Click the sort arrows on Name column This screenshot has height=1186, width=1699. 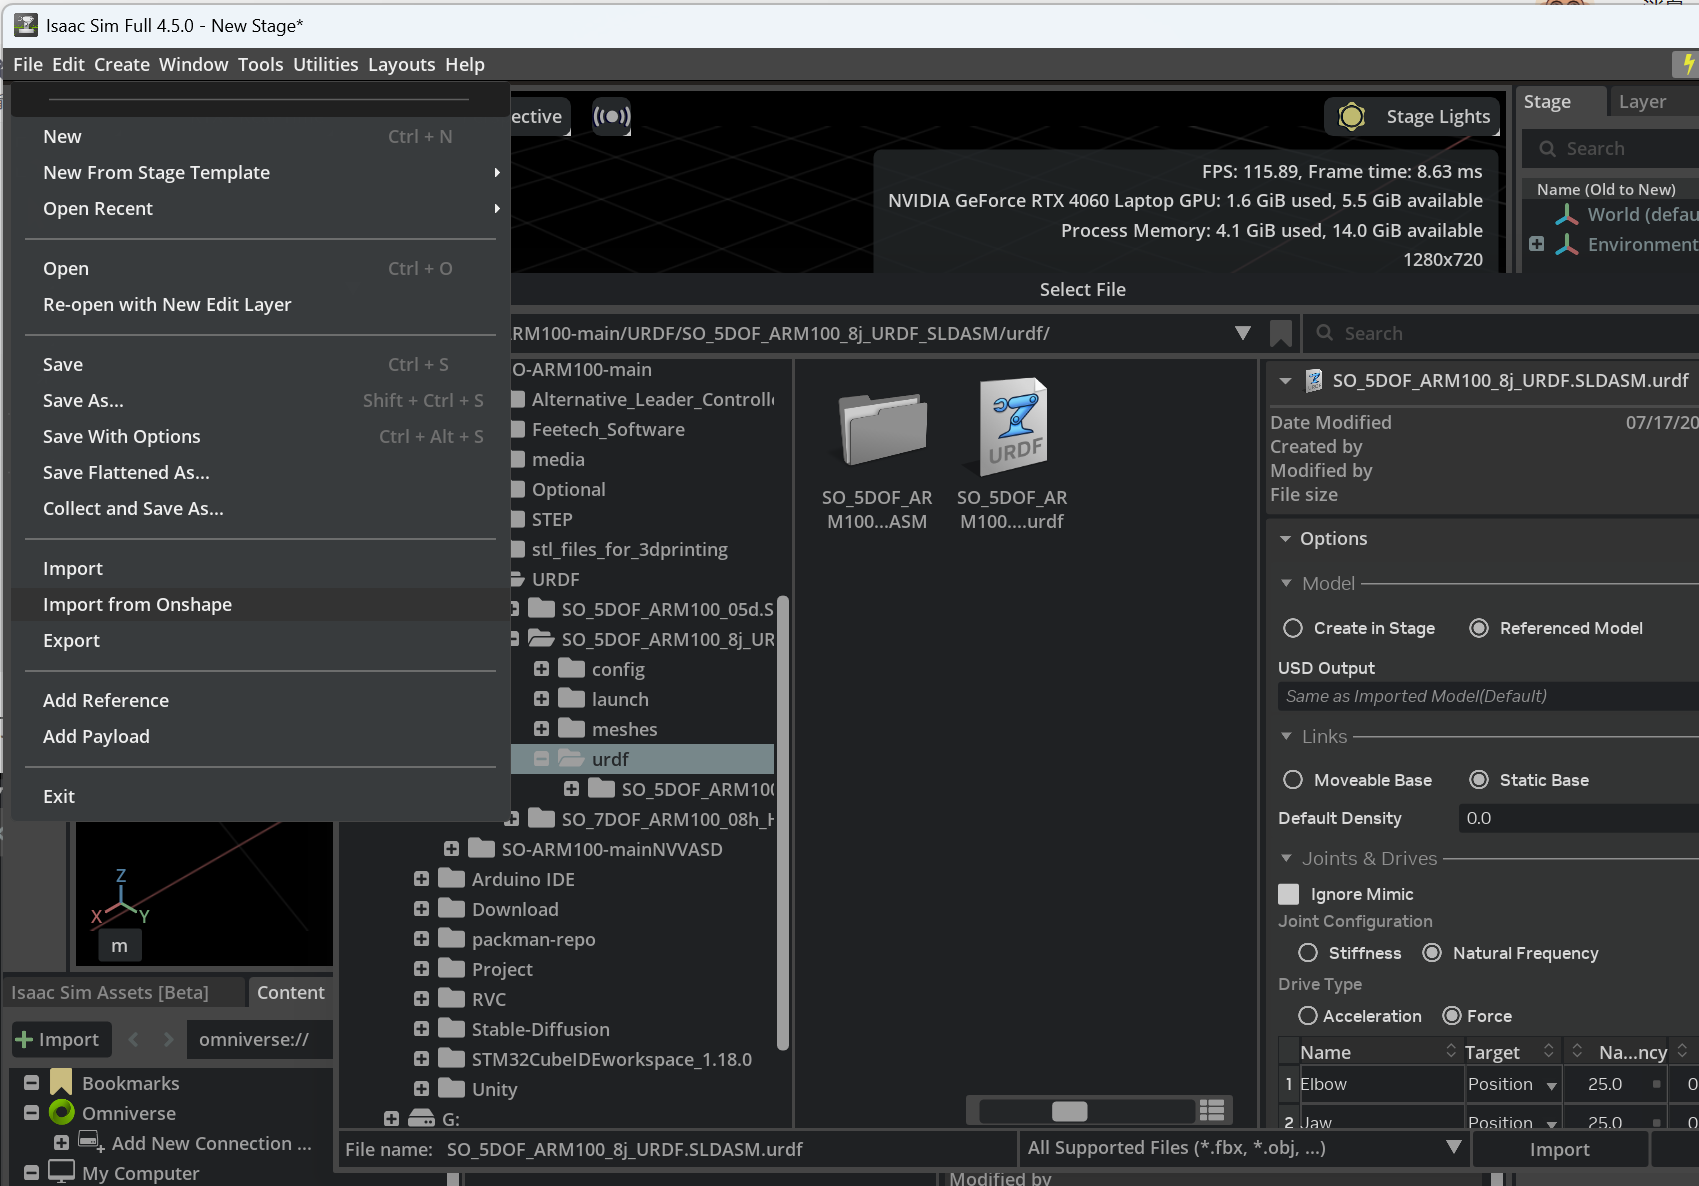pyautogui.click(x=1451, y=1051)
